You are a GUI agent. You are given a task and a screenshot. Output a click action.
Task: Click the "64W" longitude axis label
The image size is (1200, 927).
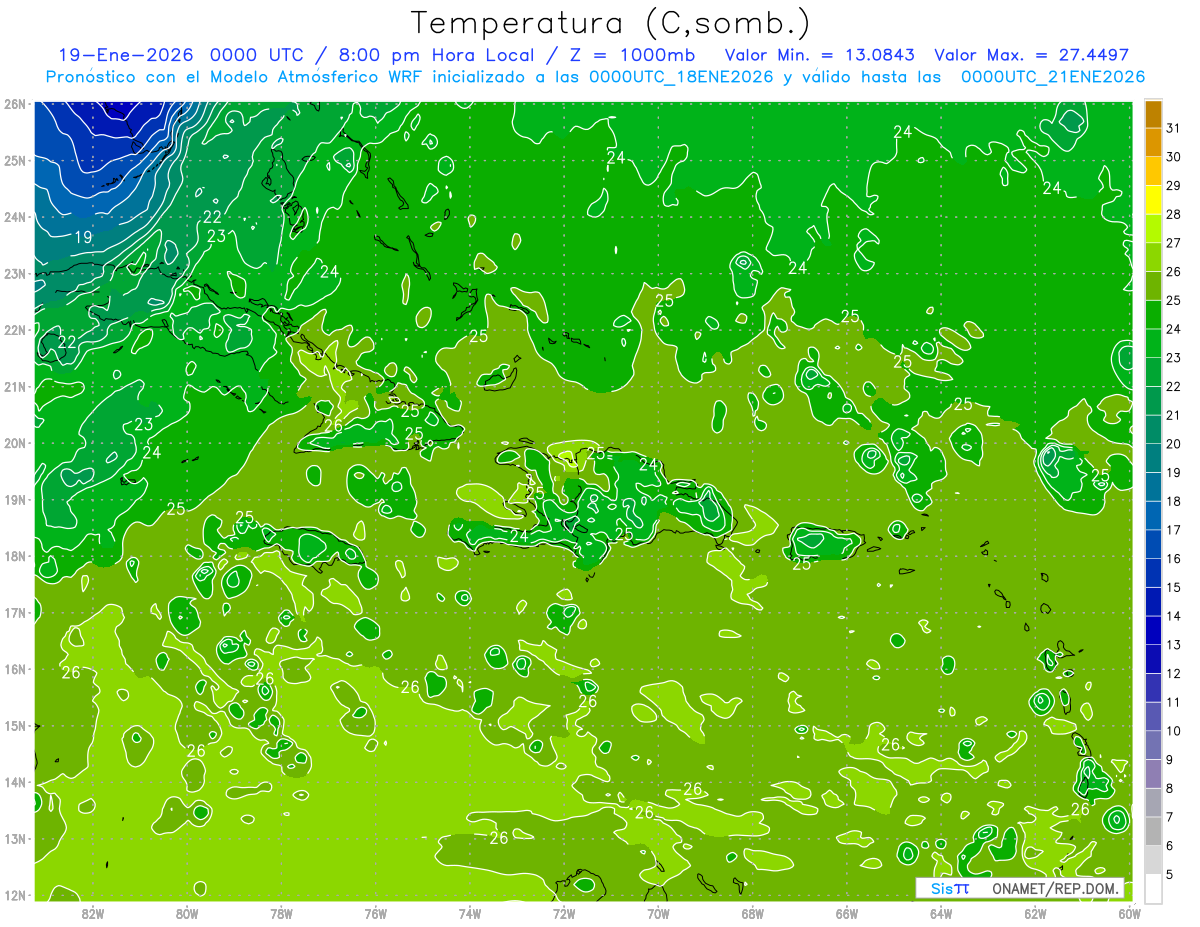(941, 912)
